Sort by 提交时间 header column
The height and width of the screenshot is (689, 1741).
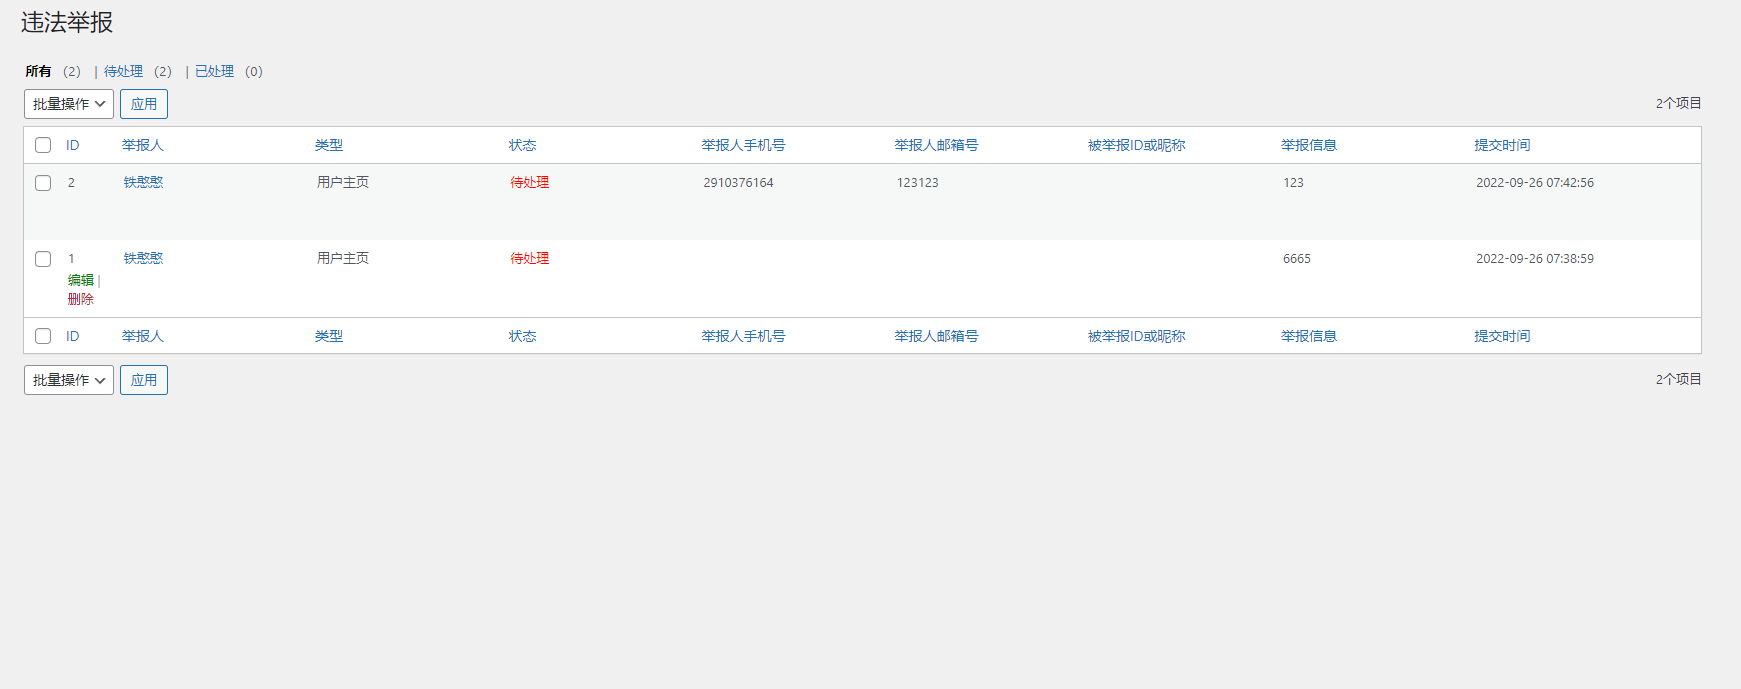click(1502, 145)
